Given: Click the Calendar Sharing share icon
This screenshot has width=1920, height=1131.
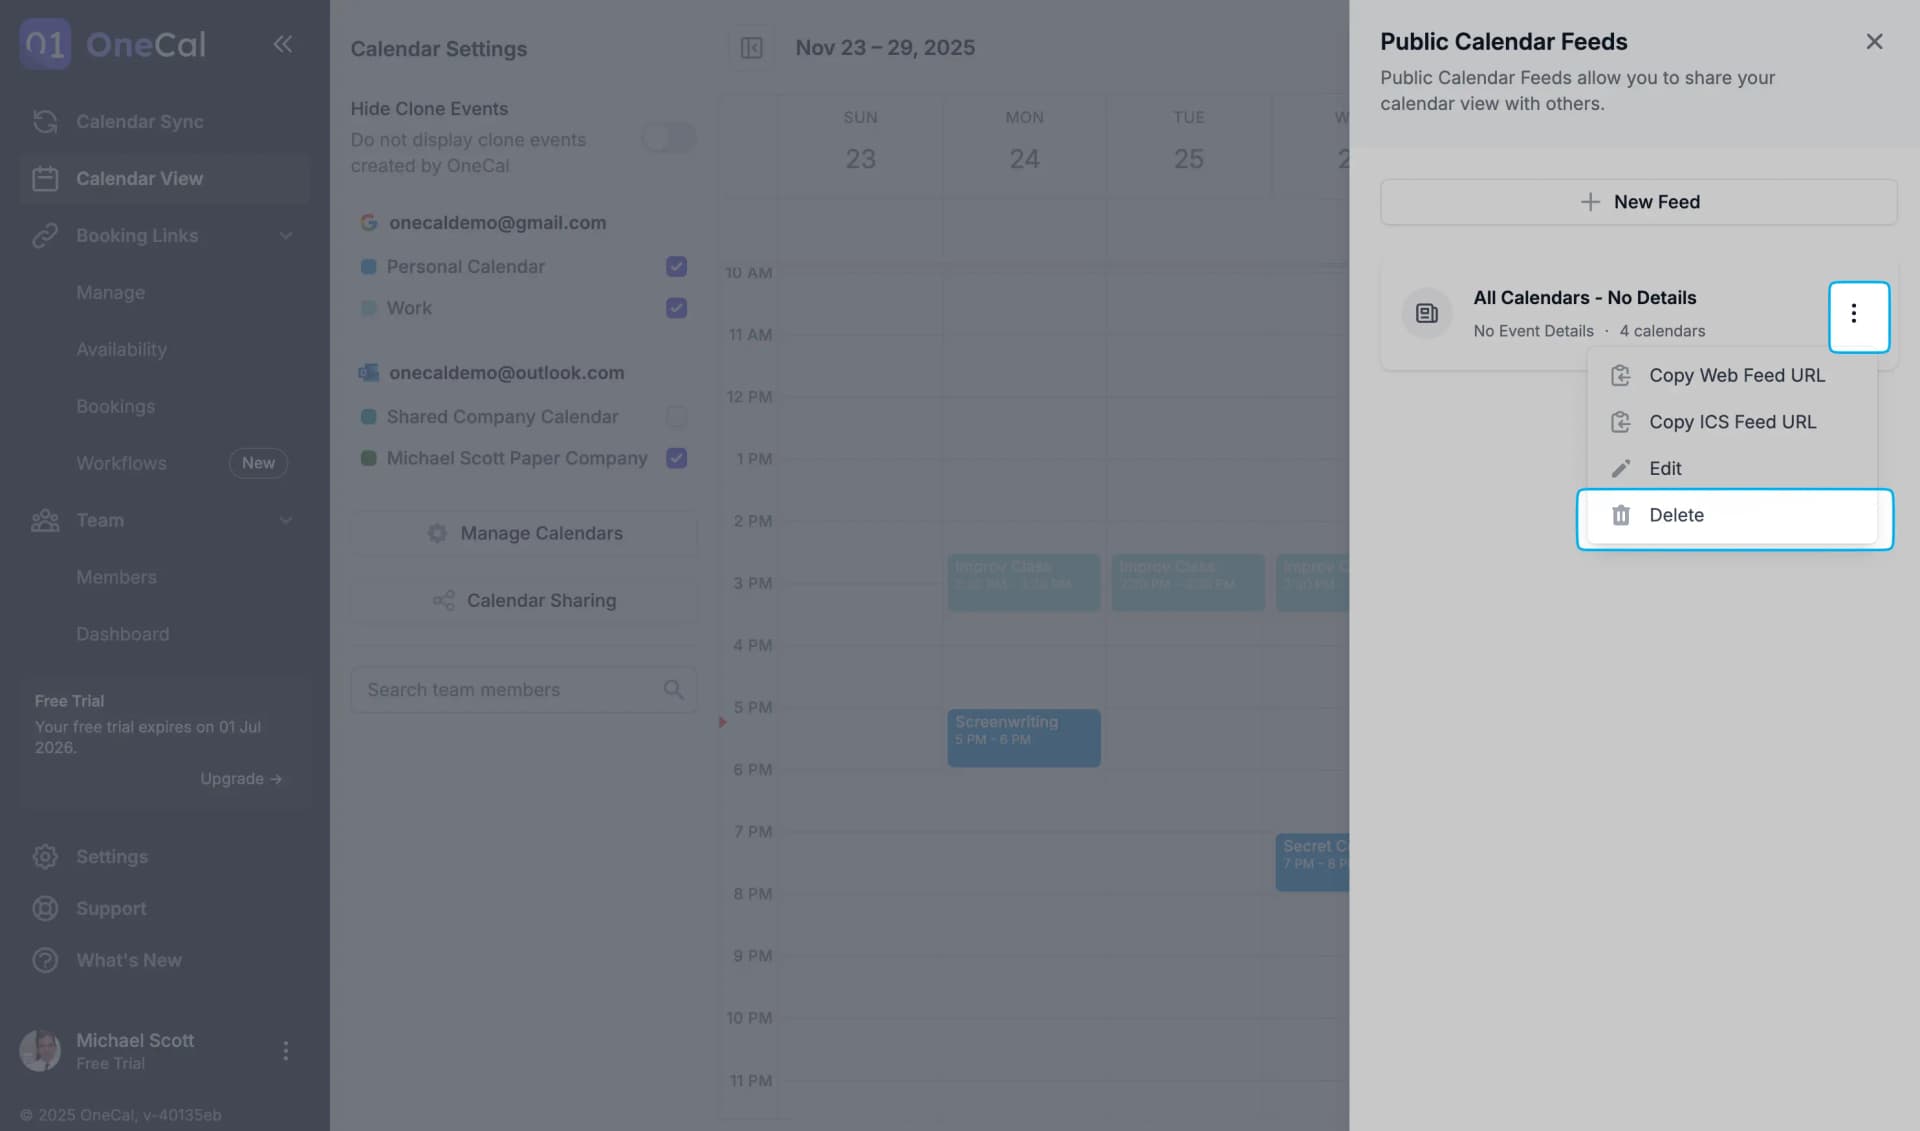Looking at the screenshot, I should click(444, 600).
